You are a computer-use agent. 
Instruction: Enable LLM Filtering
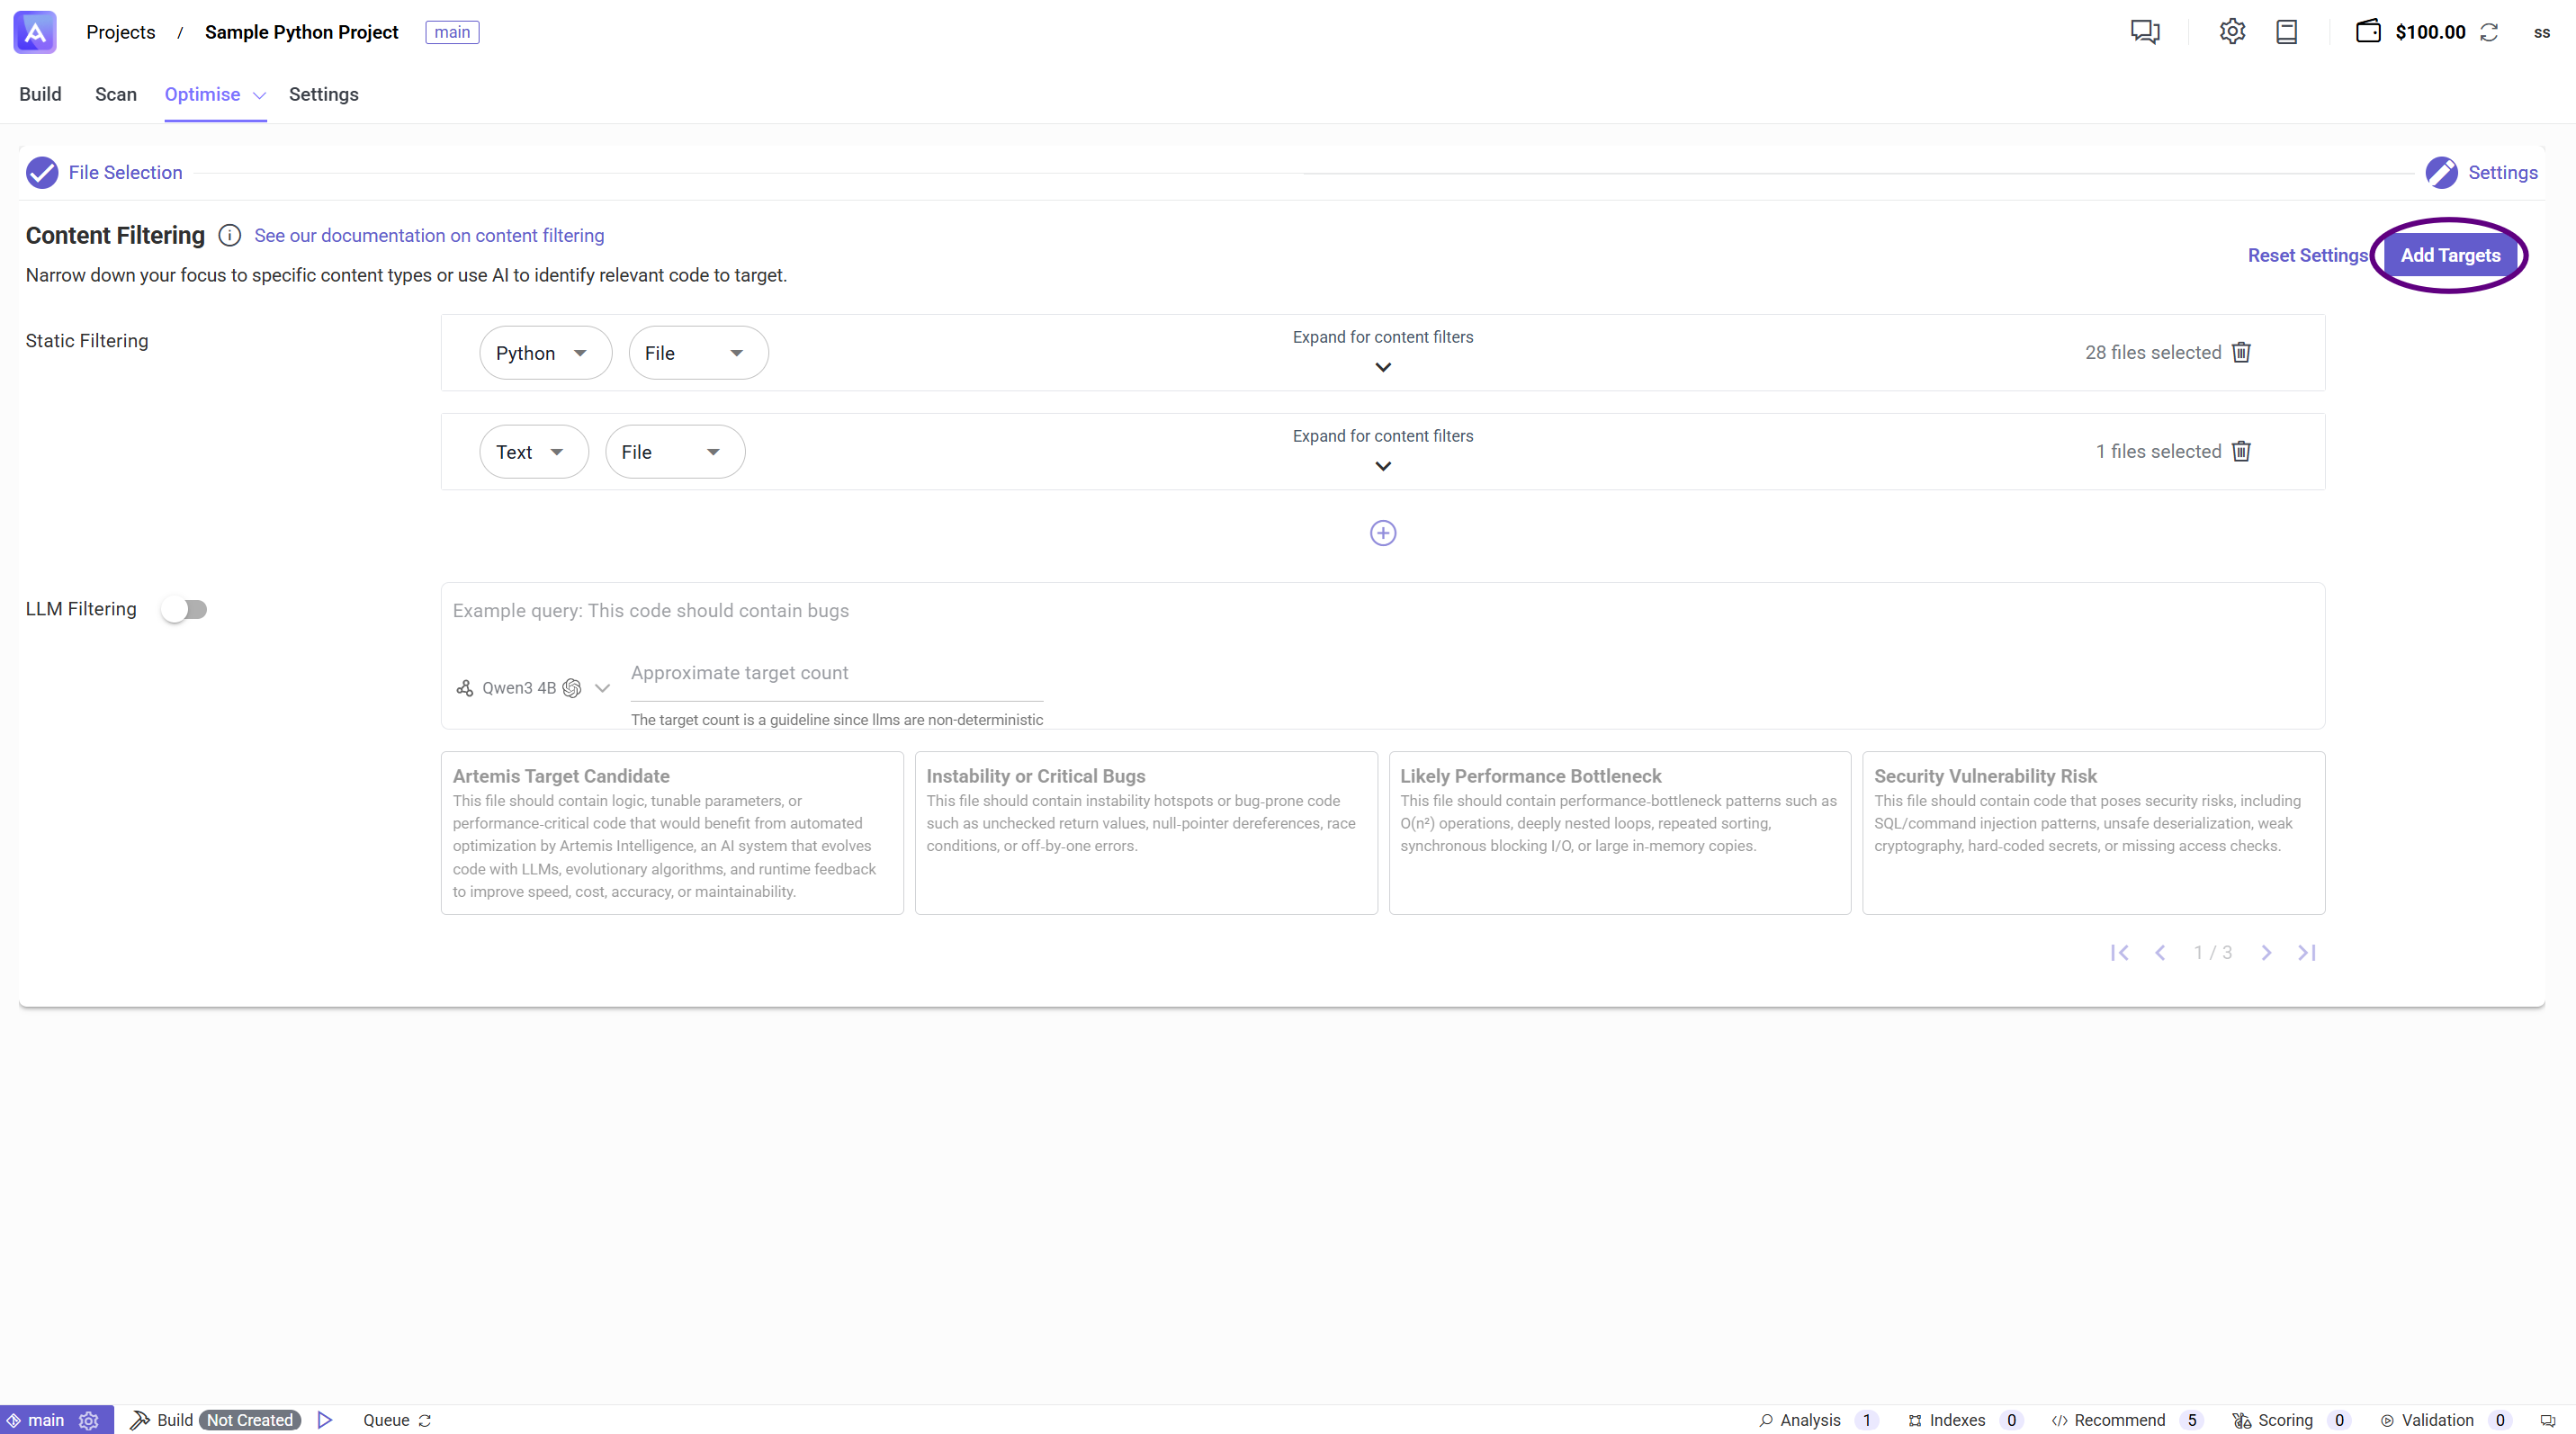click(185, 608)
